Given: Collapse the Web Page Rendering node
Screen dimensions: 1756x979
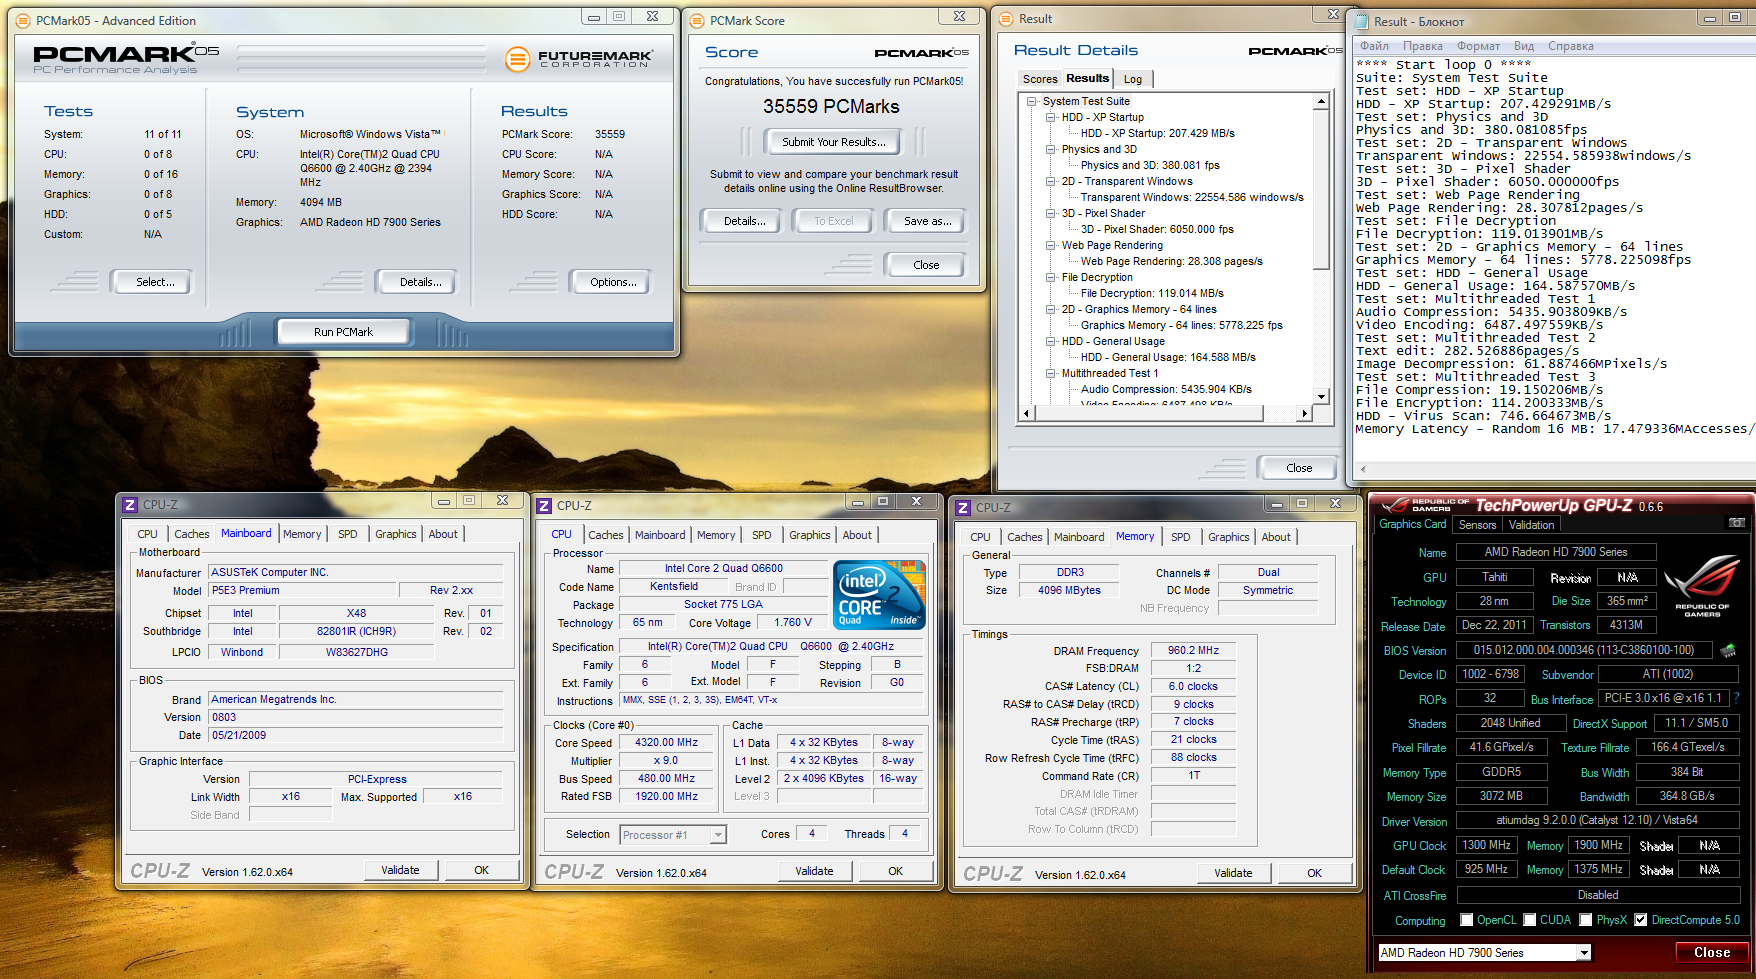Looking at the screenshot, I should click(x=1051, y=245).
